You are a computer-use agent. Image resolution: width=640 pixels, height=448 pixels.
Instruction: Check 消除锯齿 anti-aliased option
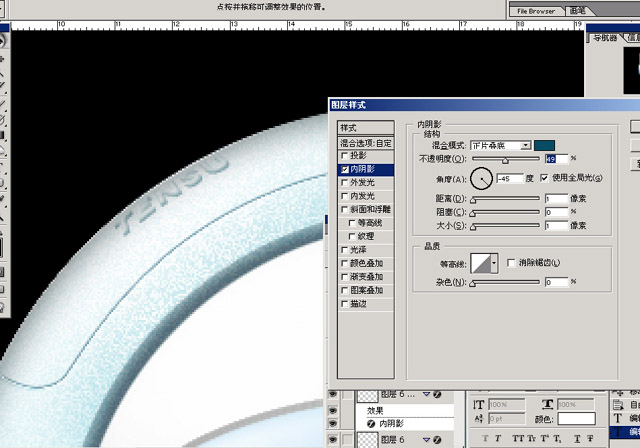coord(511,263)
